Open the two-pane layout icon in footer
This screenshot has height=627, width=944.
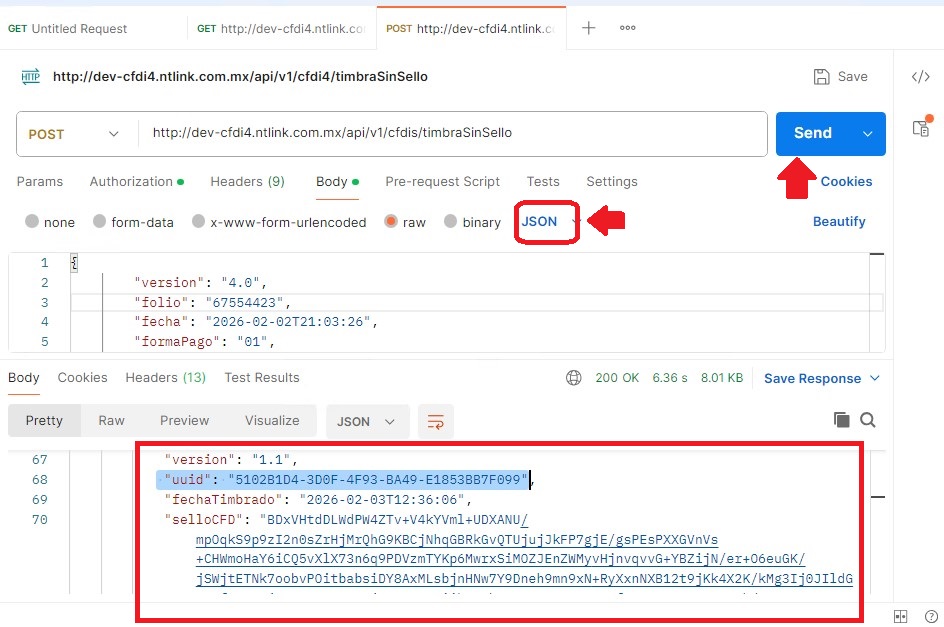[901, 616]
